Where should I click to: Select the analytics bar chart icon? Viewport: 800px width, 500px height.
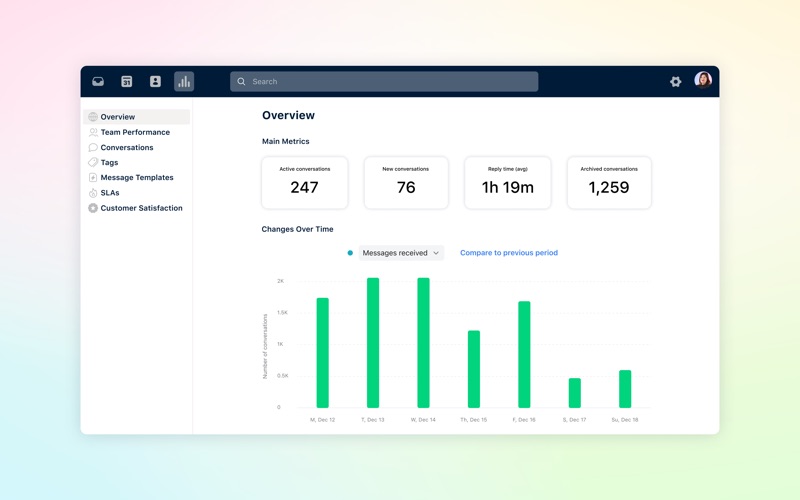pos(184,82)
